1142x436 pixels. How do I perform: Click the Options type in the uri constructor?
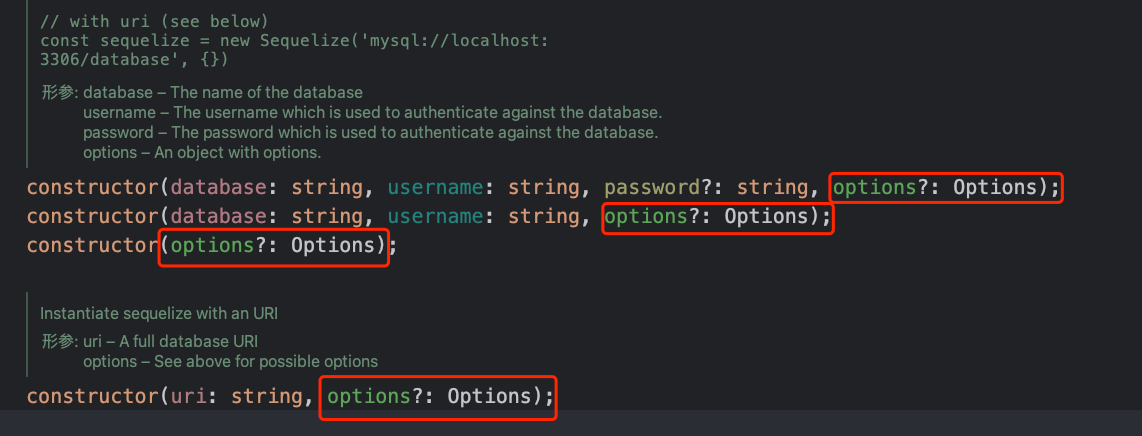coord(488,397)
